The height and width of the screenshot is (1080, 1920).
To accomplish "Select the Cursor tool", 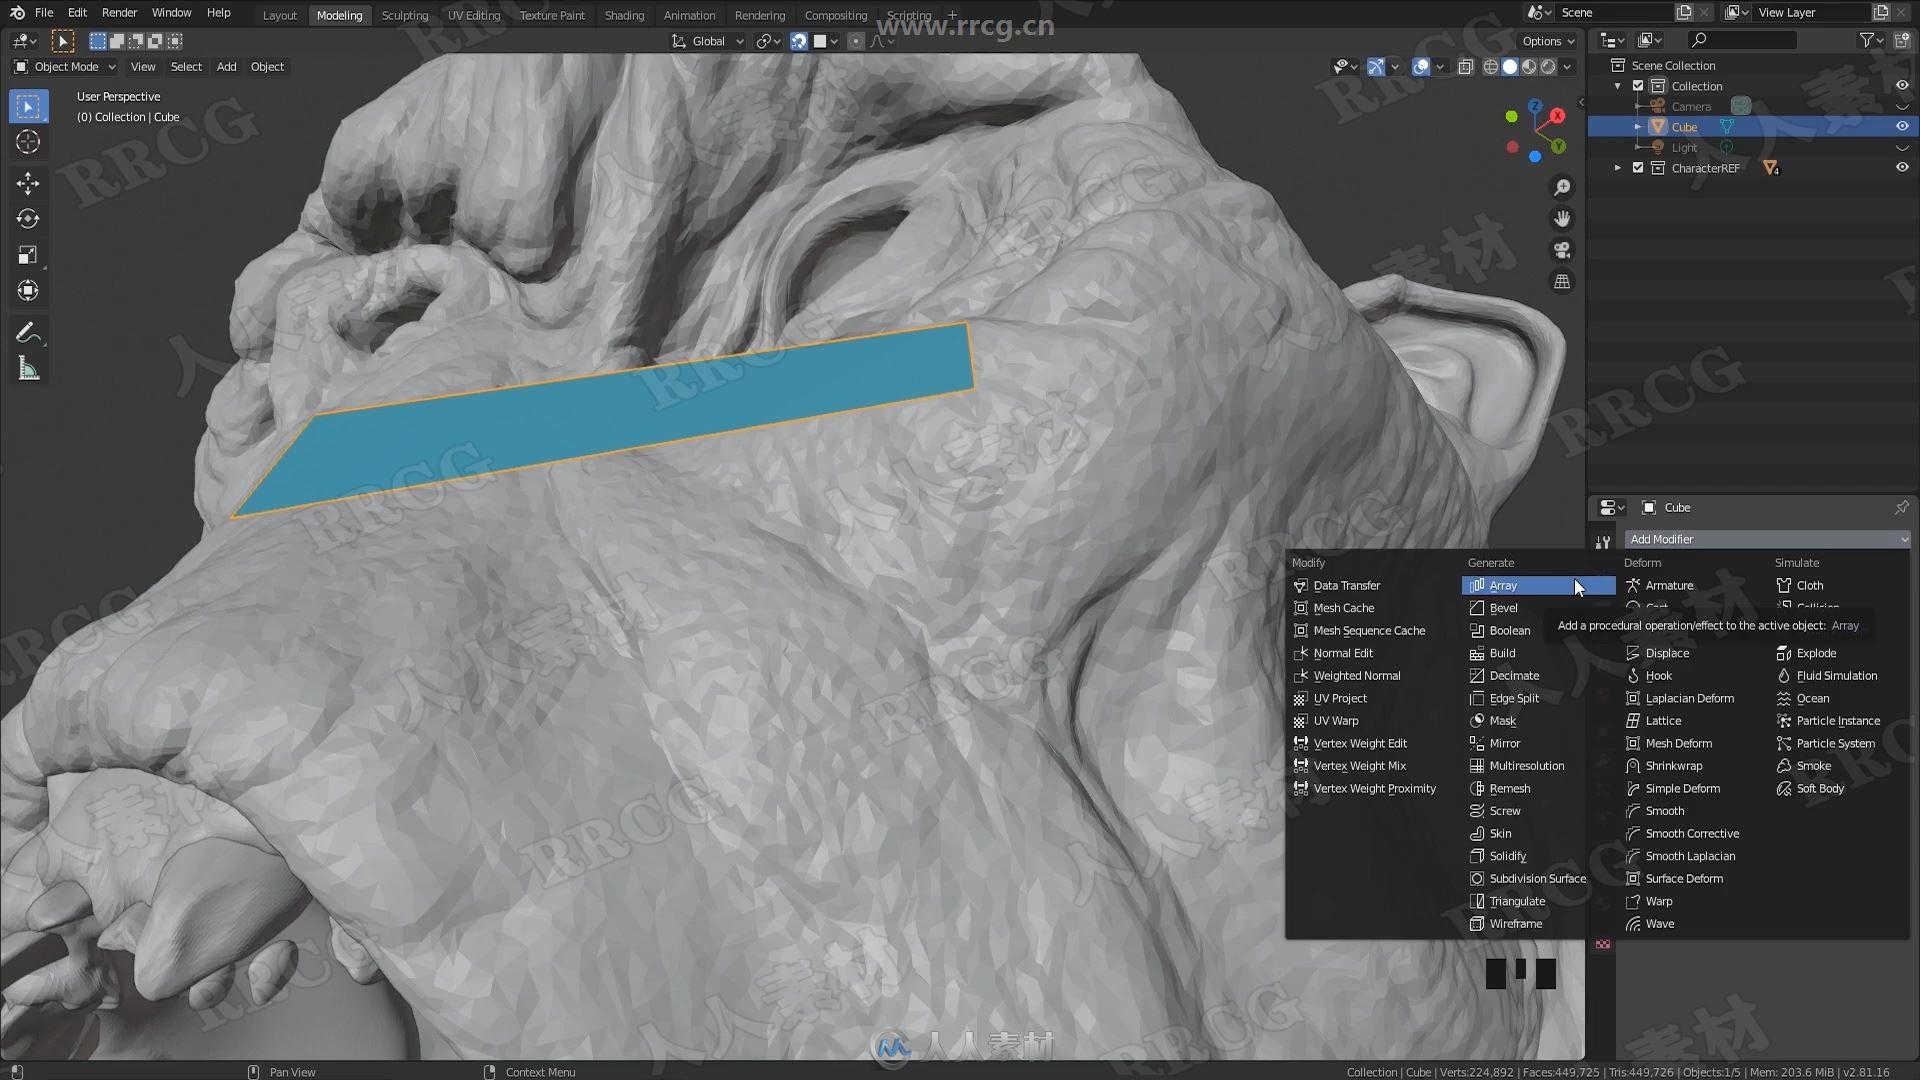I will 28,142.
